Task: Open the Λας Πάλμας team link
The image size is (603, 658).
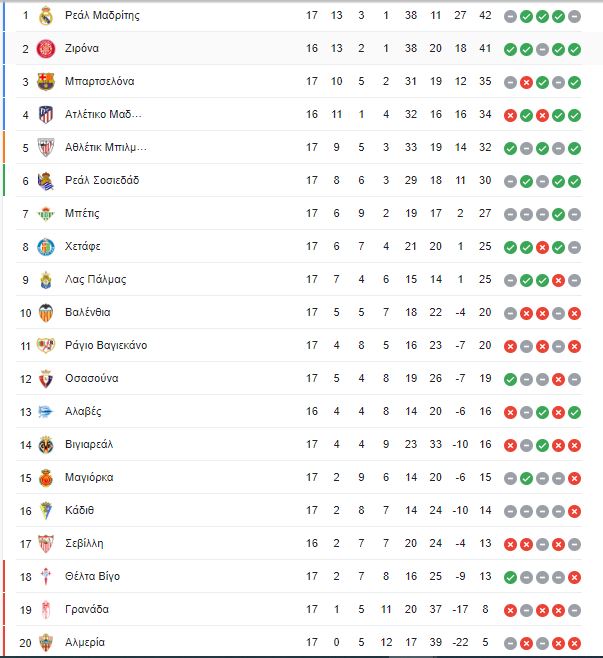Action: pyautogui.click(x=95, y=279)
